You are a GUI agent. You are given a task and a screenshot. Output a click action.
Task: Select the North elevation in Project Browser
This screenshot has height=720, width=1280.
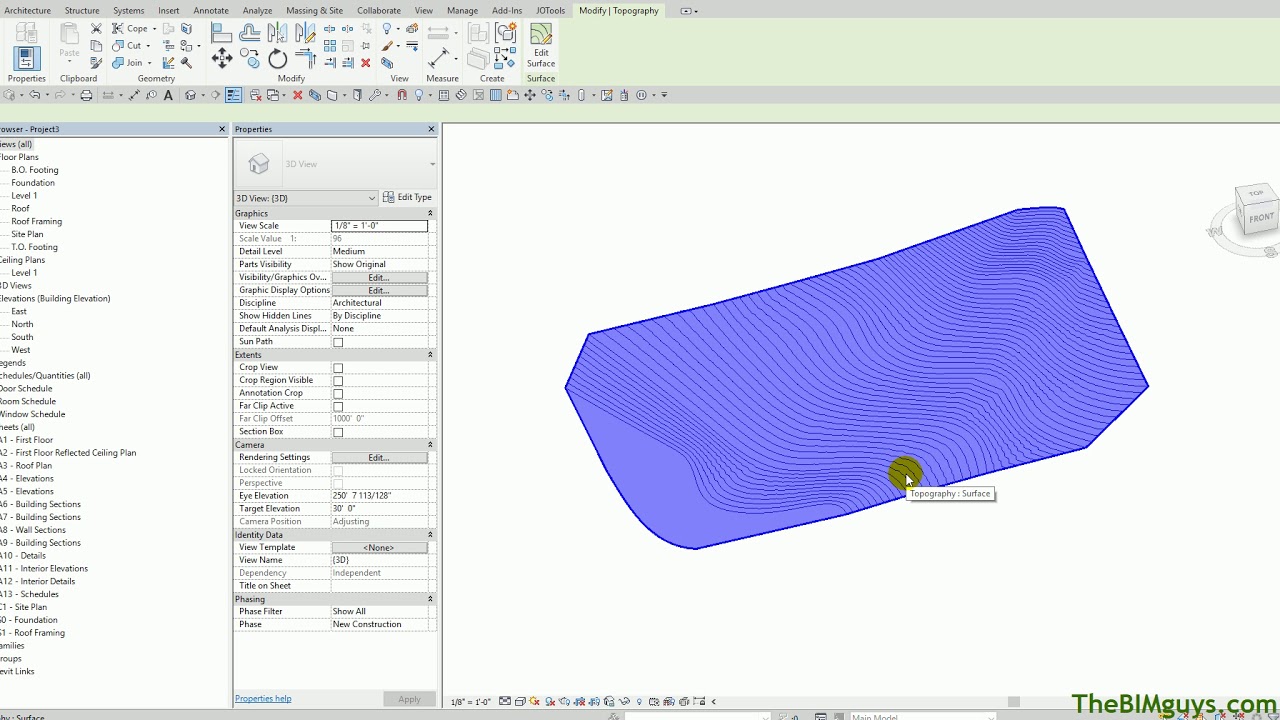(22, 324)
